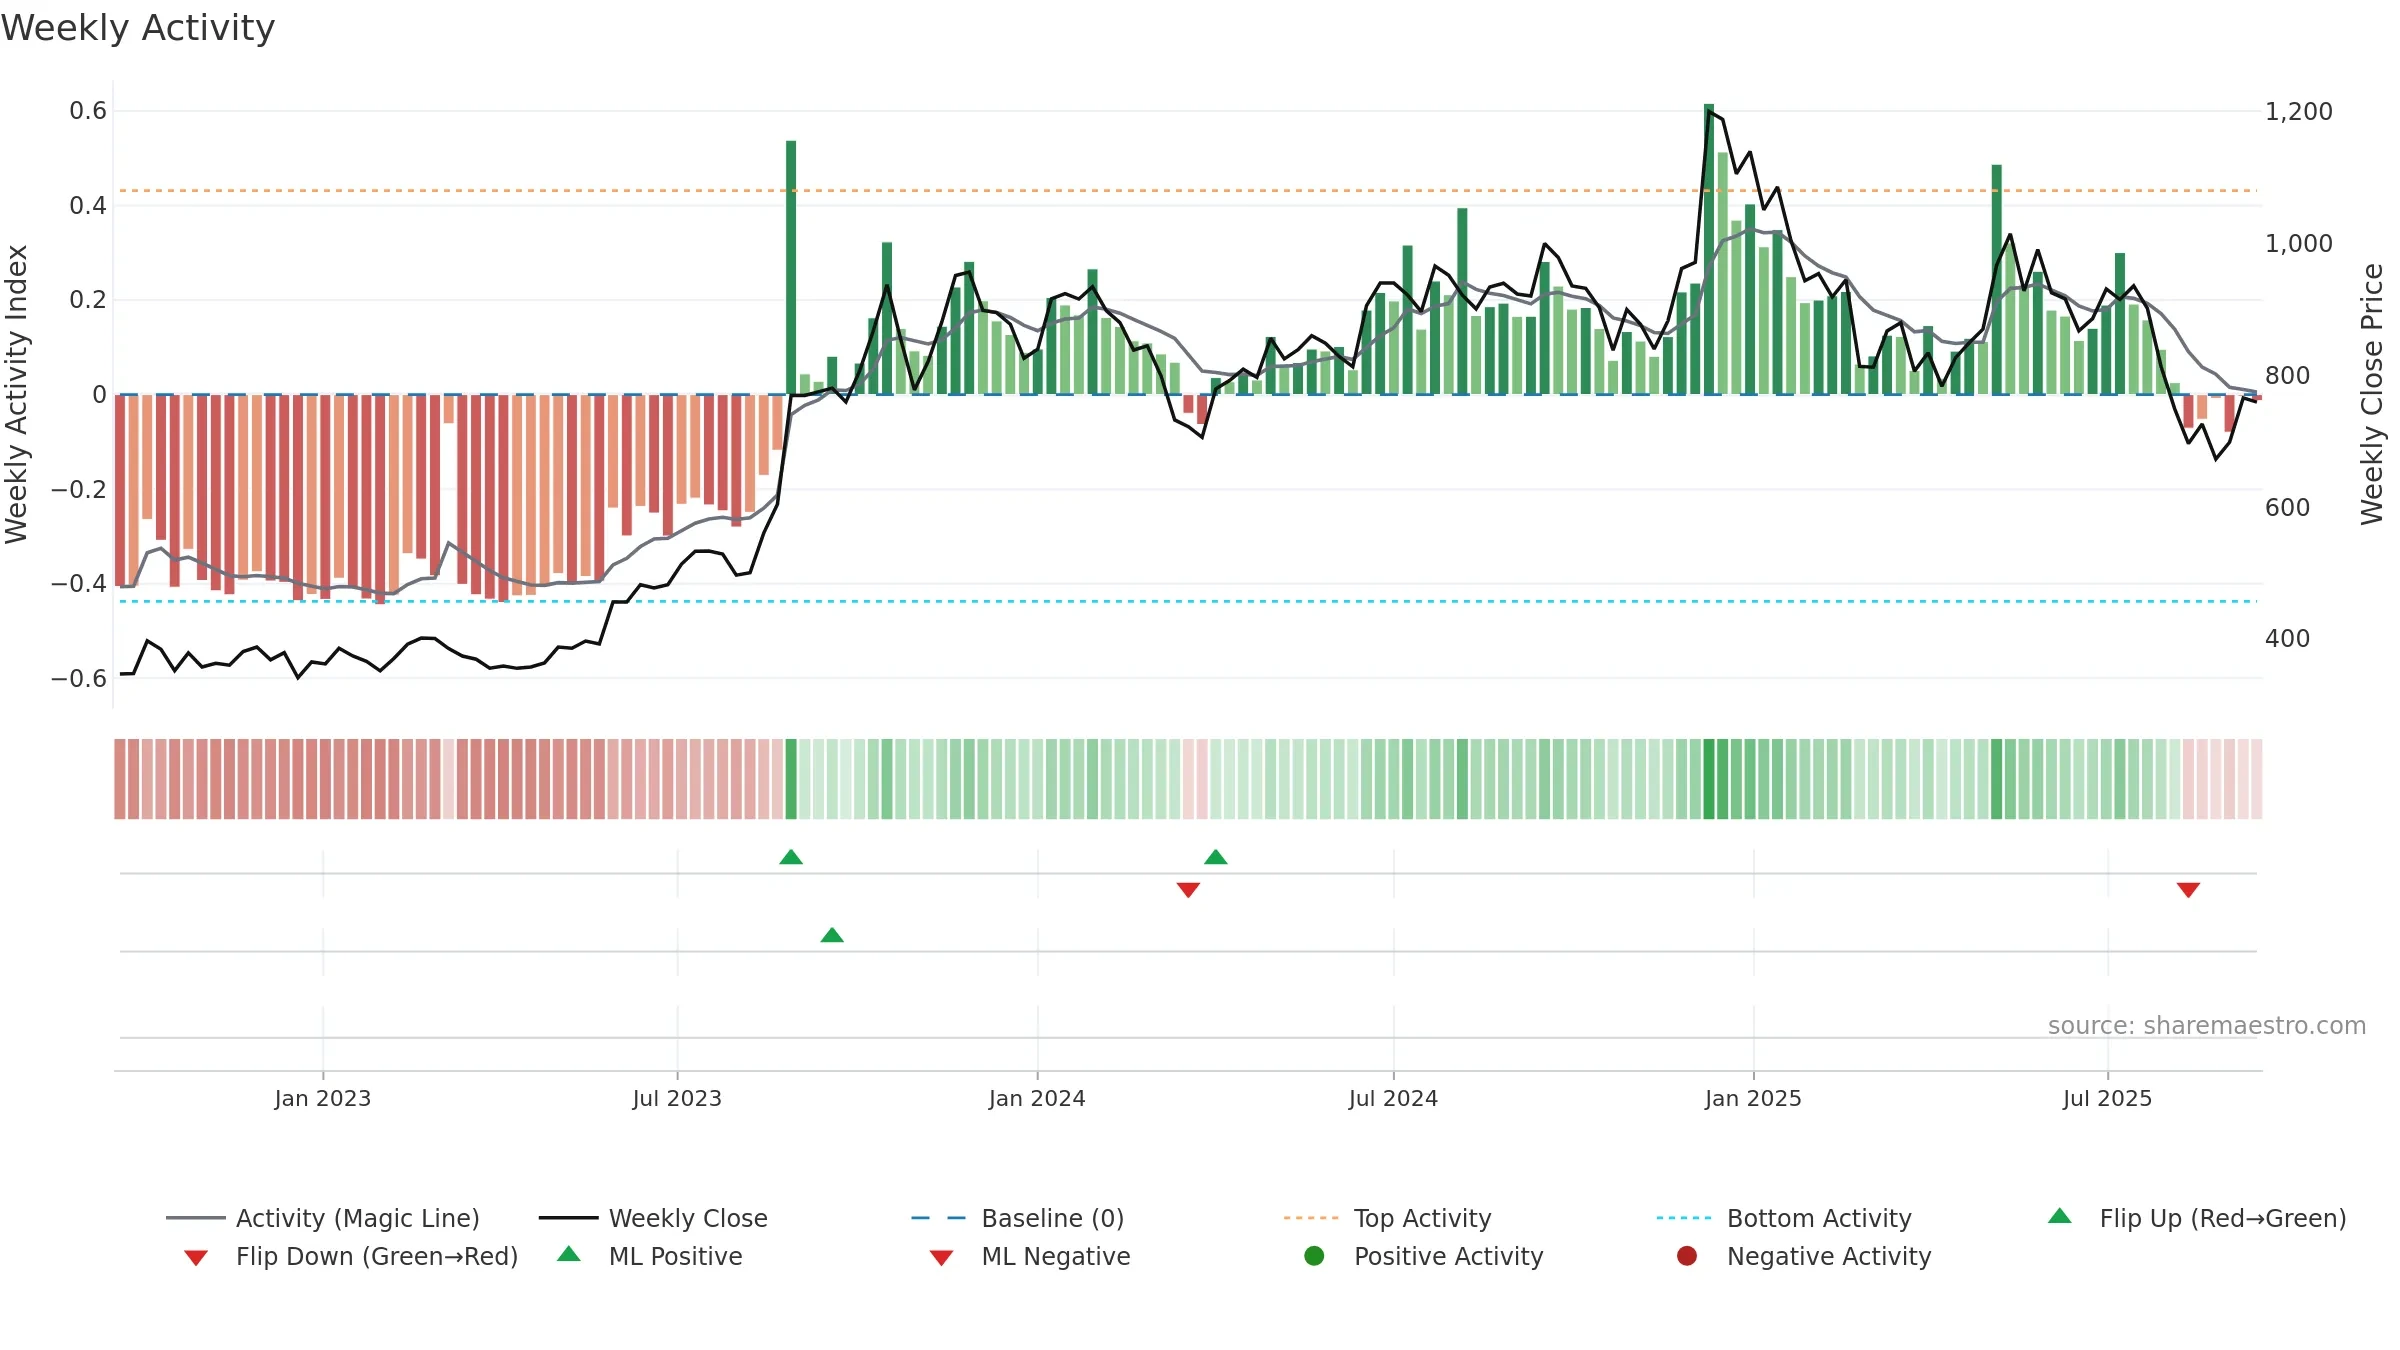Click the −0.4 left-axis tick label

pos(79,584)
